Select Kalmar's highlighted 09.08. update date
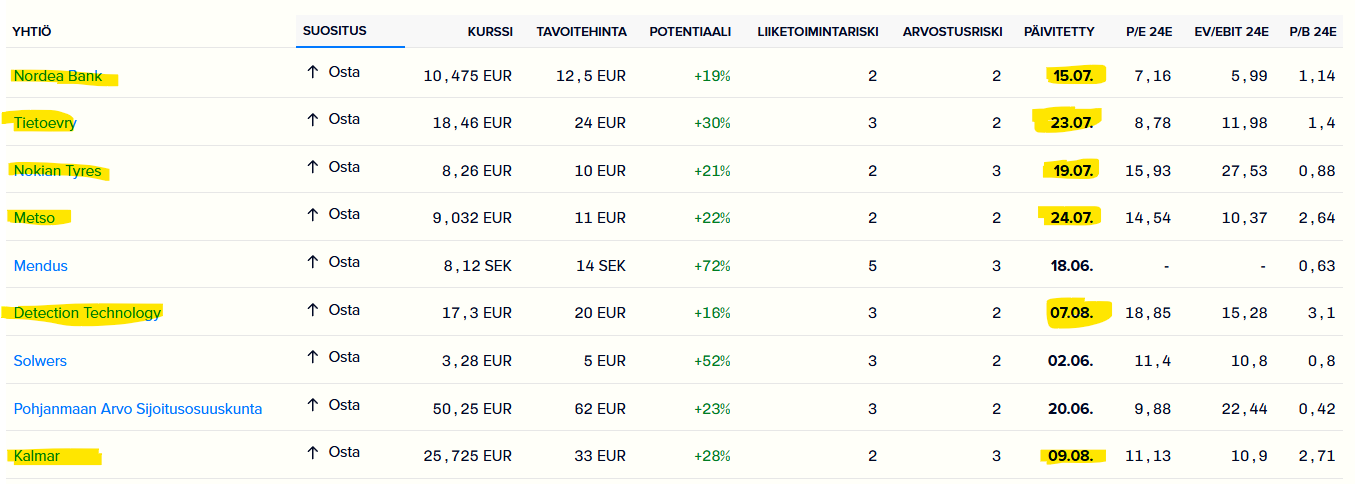 [x=1071, y=457]
